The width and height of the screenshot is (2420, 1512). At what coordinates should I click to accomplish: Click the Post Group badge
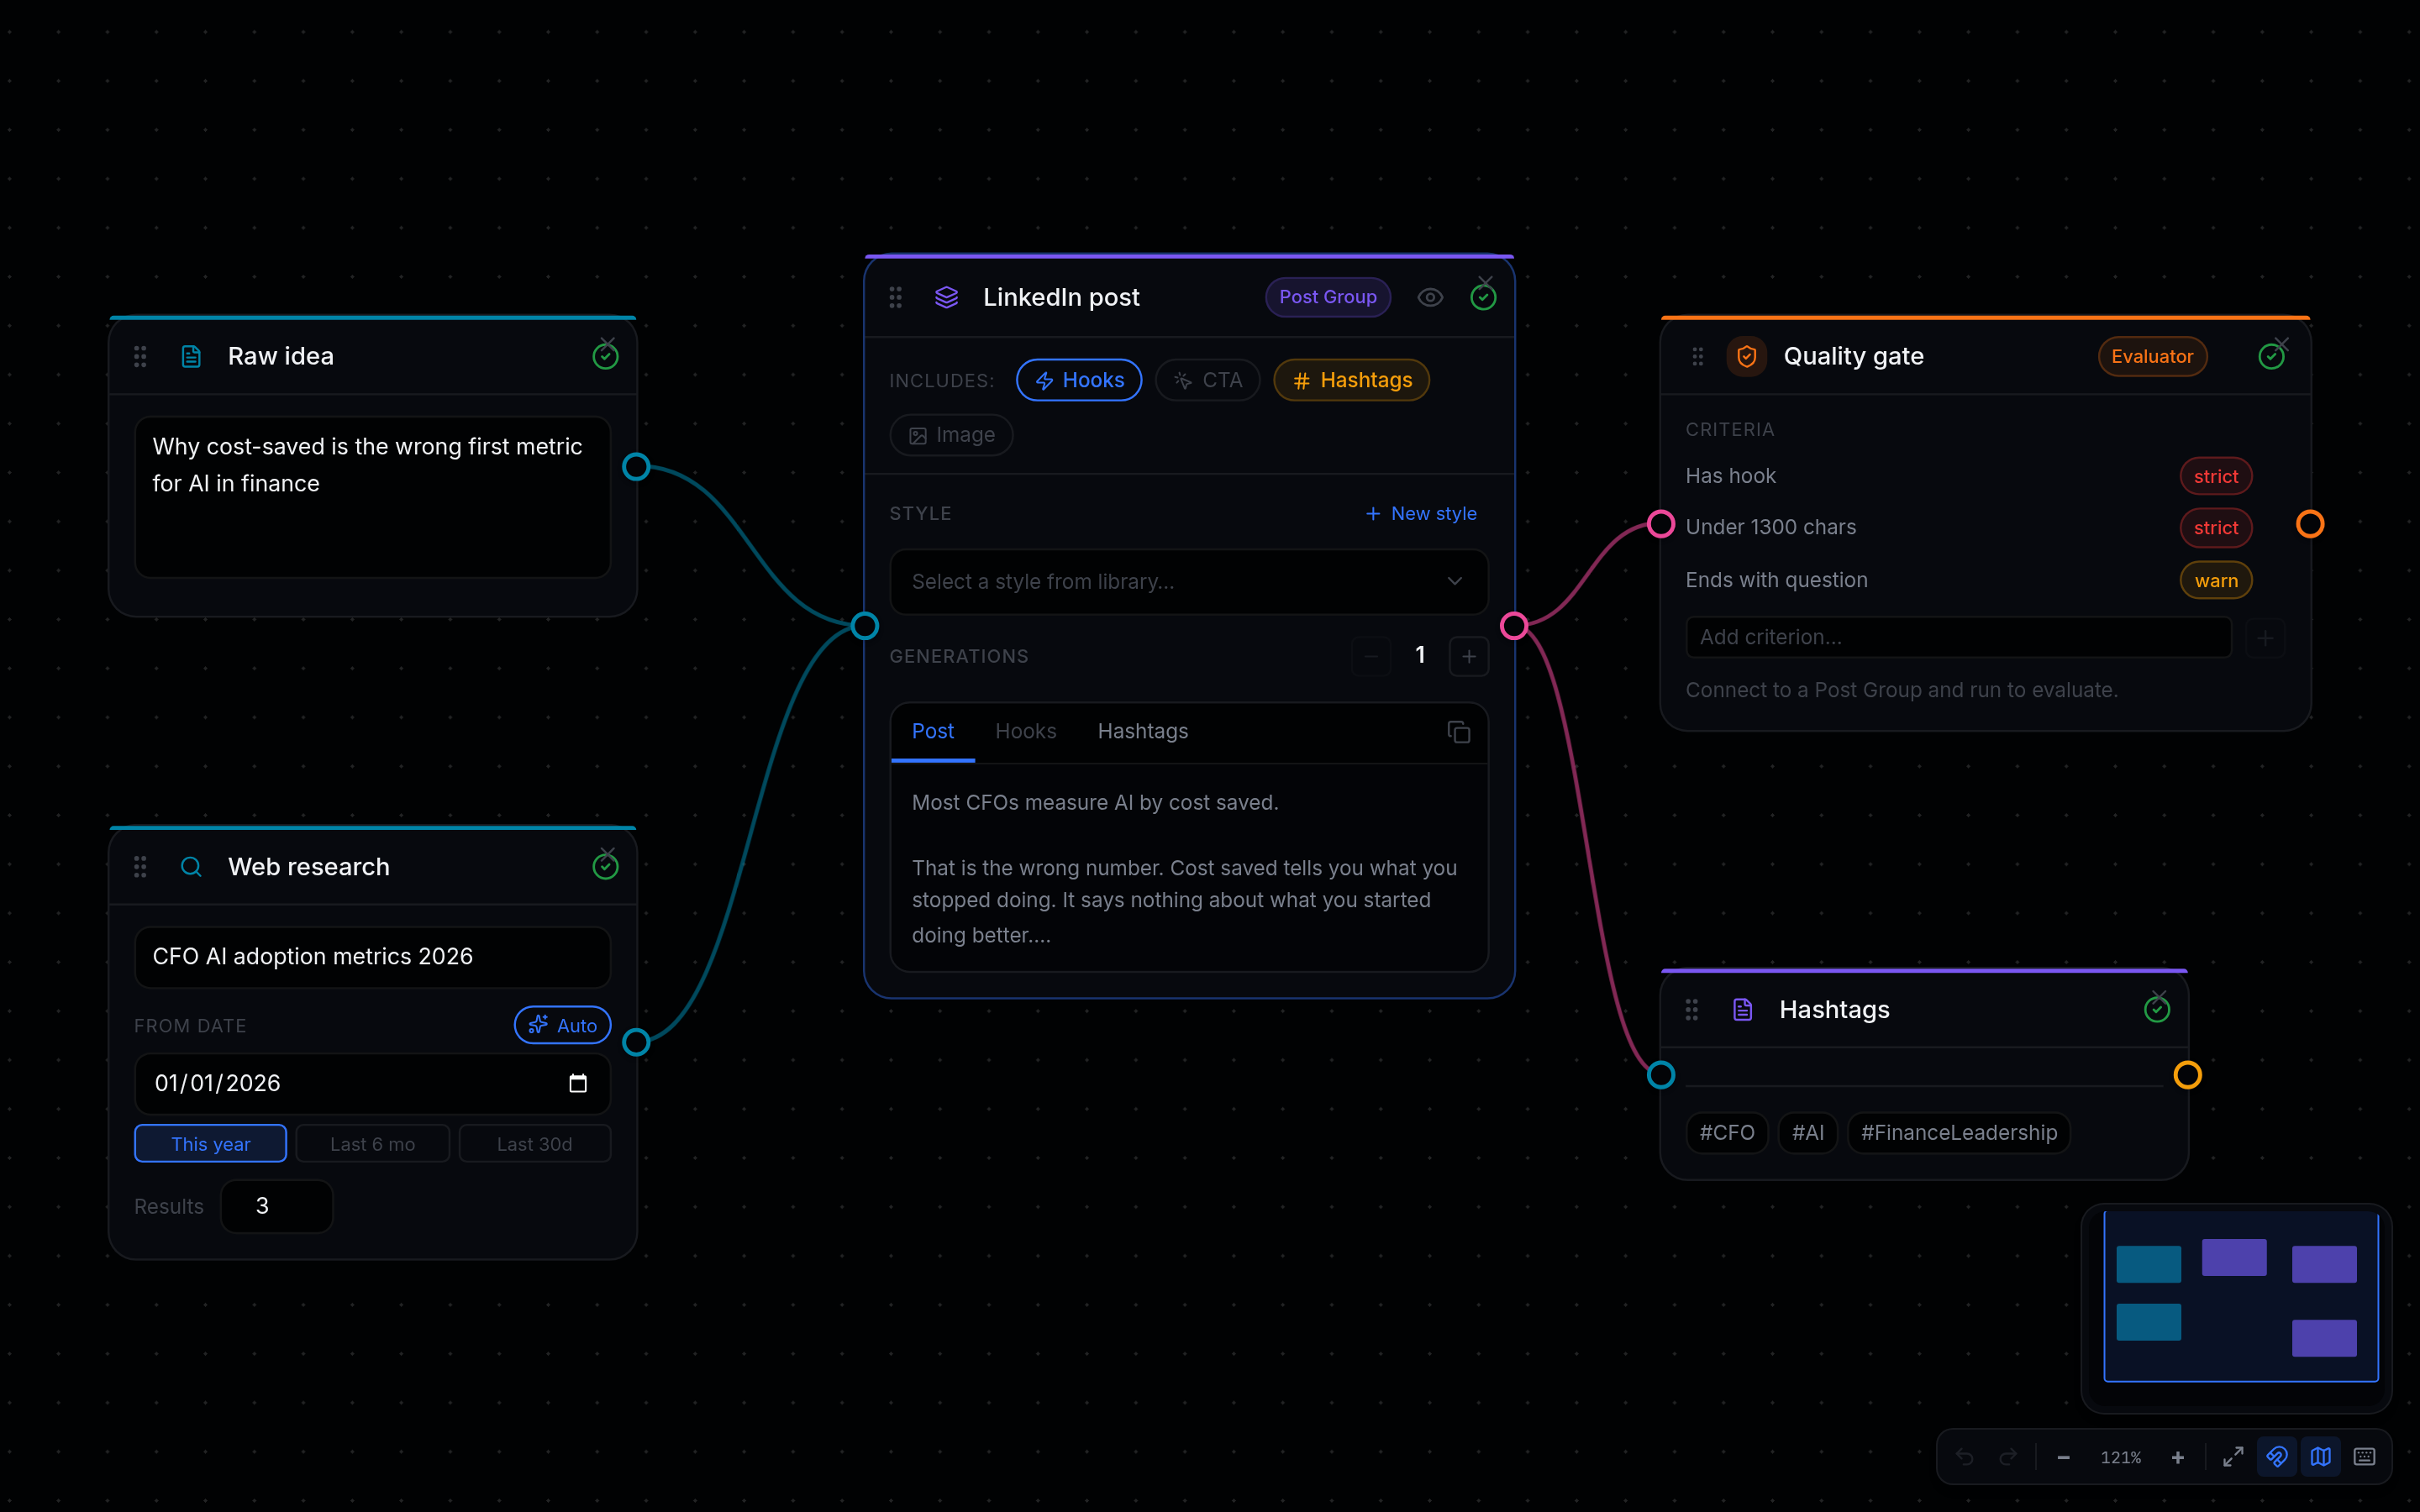coord(1327,297)
